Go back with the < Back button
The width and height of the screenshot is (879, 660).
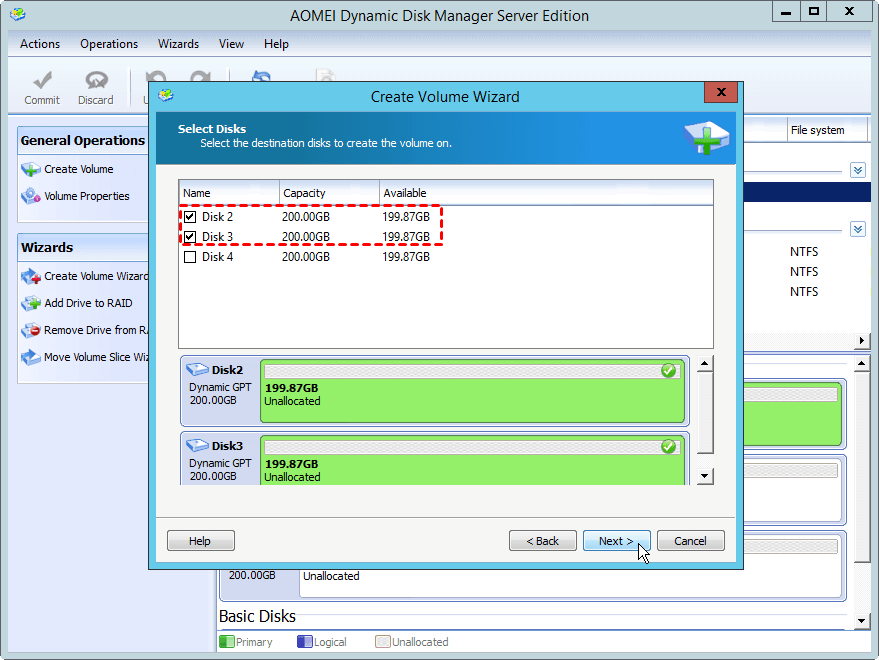(x=543, y=541)
